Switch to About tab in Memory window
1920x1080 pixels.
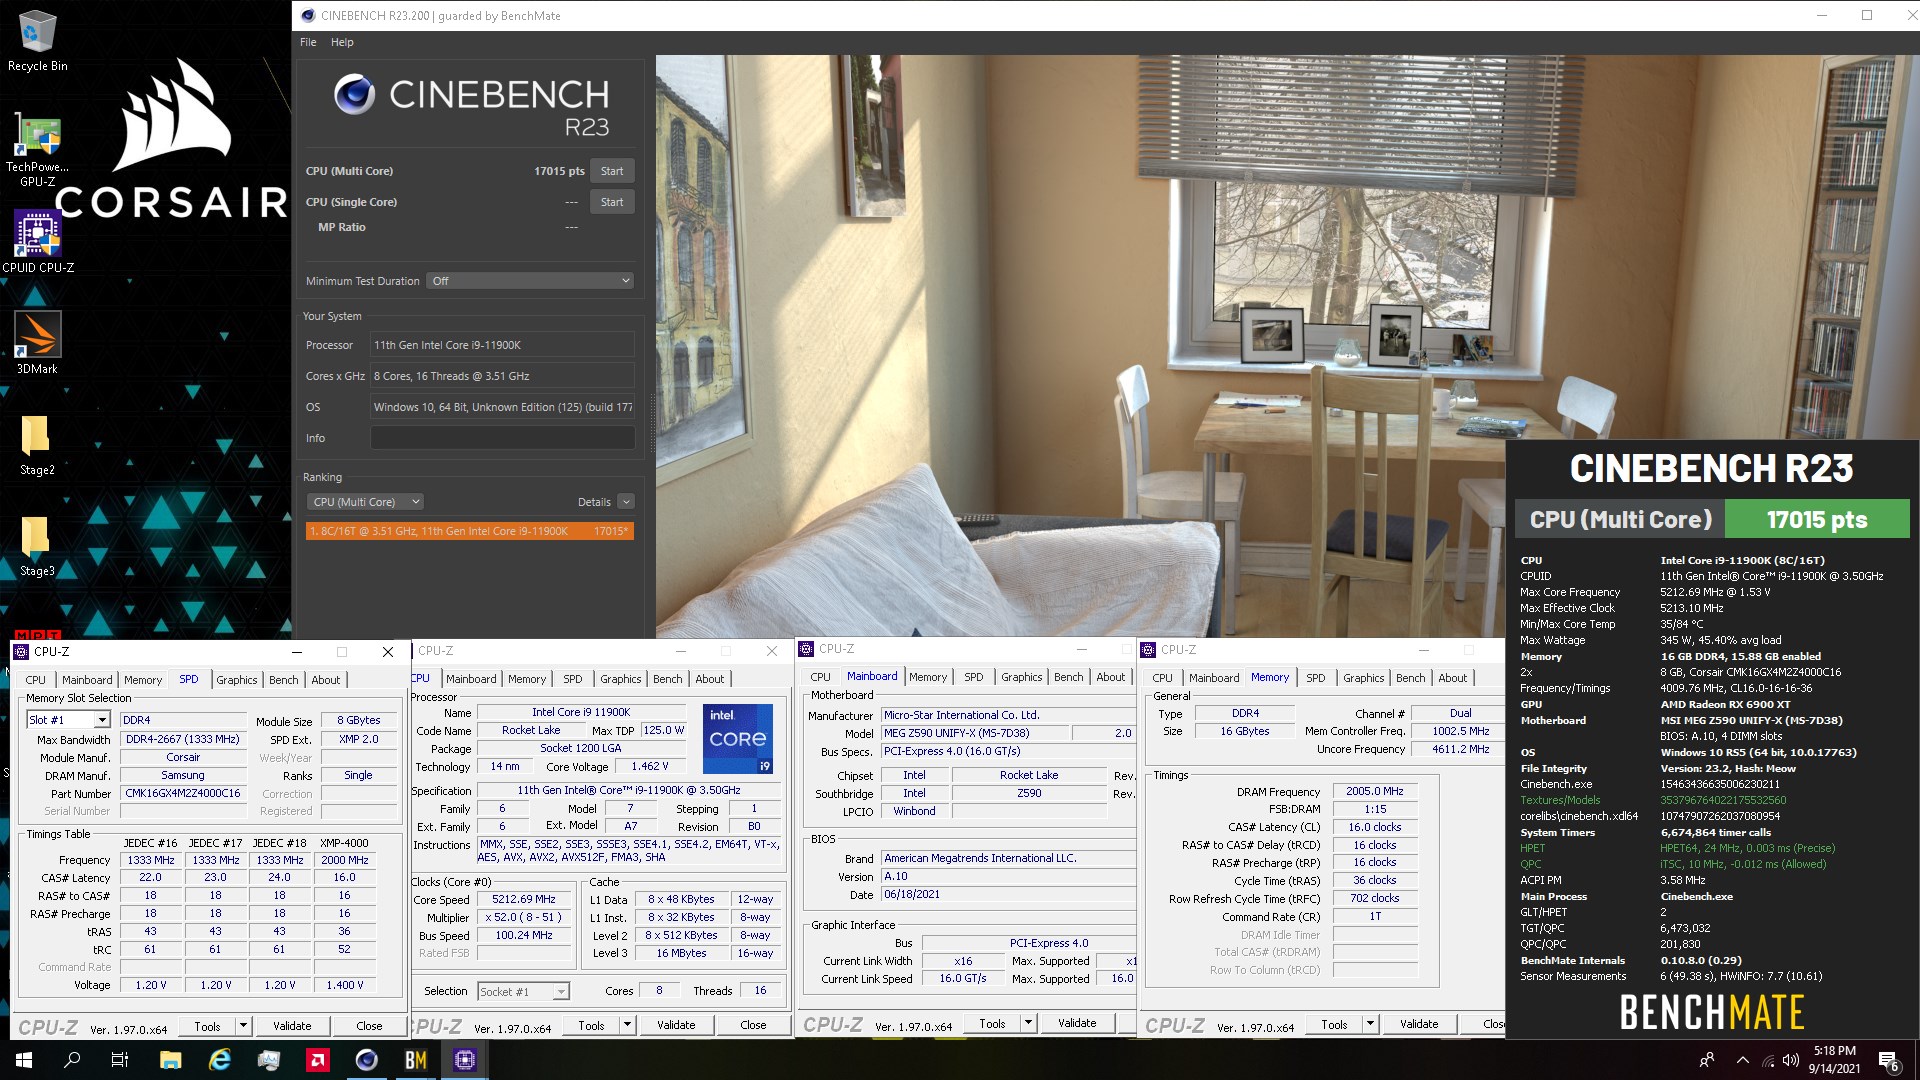click(x=1453, y=678)
